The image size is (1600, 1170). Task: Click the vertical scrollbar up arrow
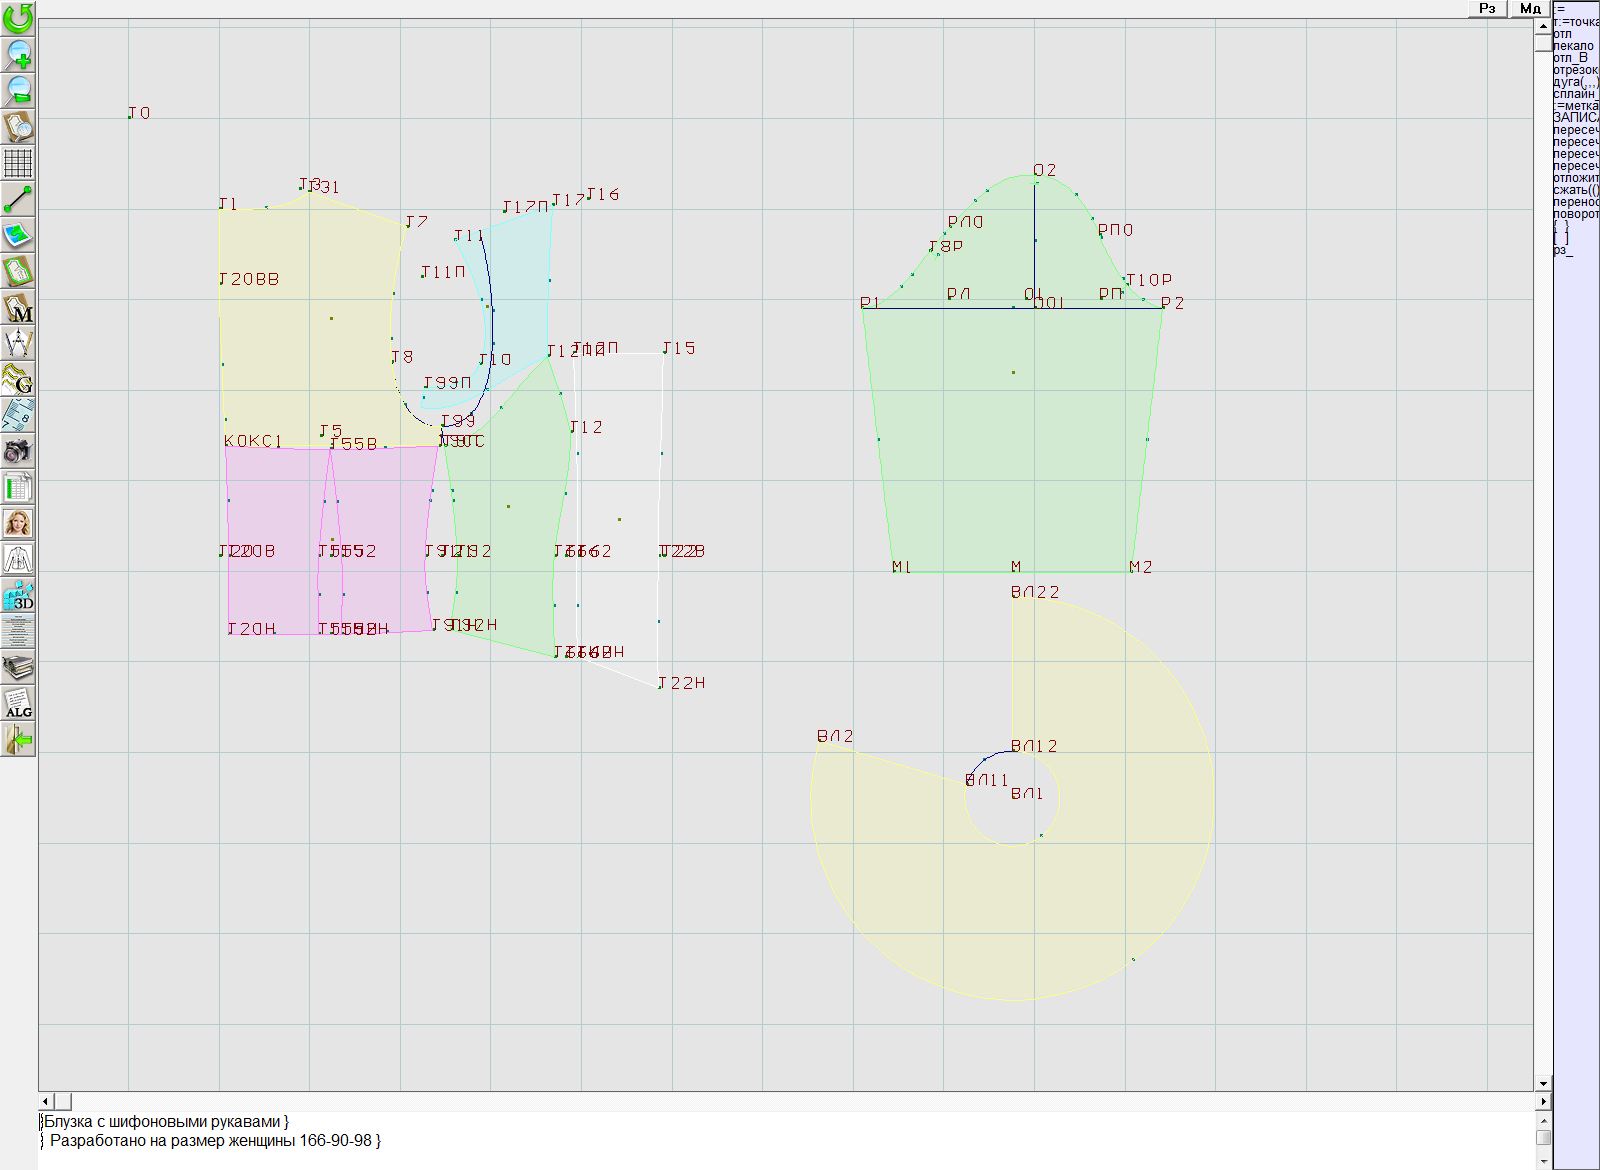[x=1543, y=25]
